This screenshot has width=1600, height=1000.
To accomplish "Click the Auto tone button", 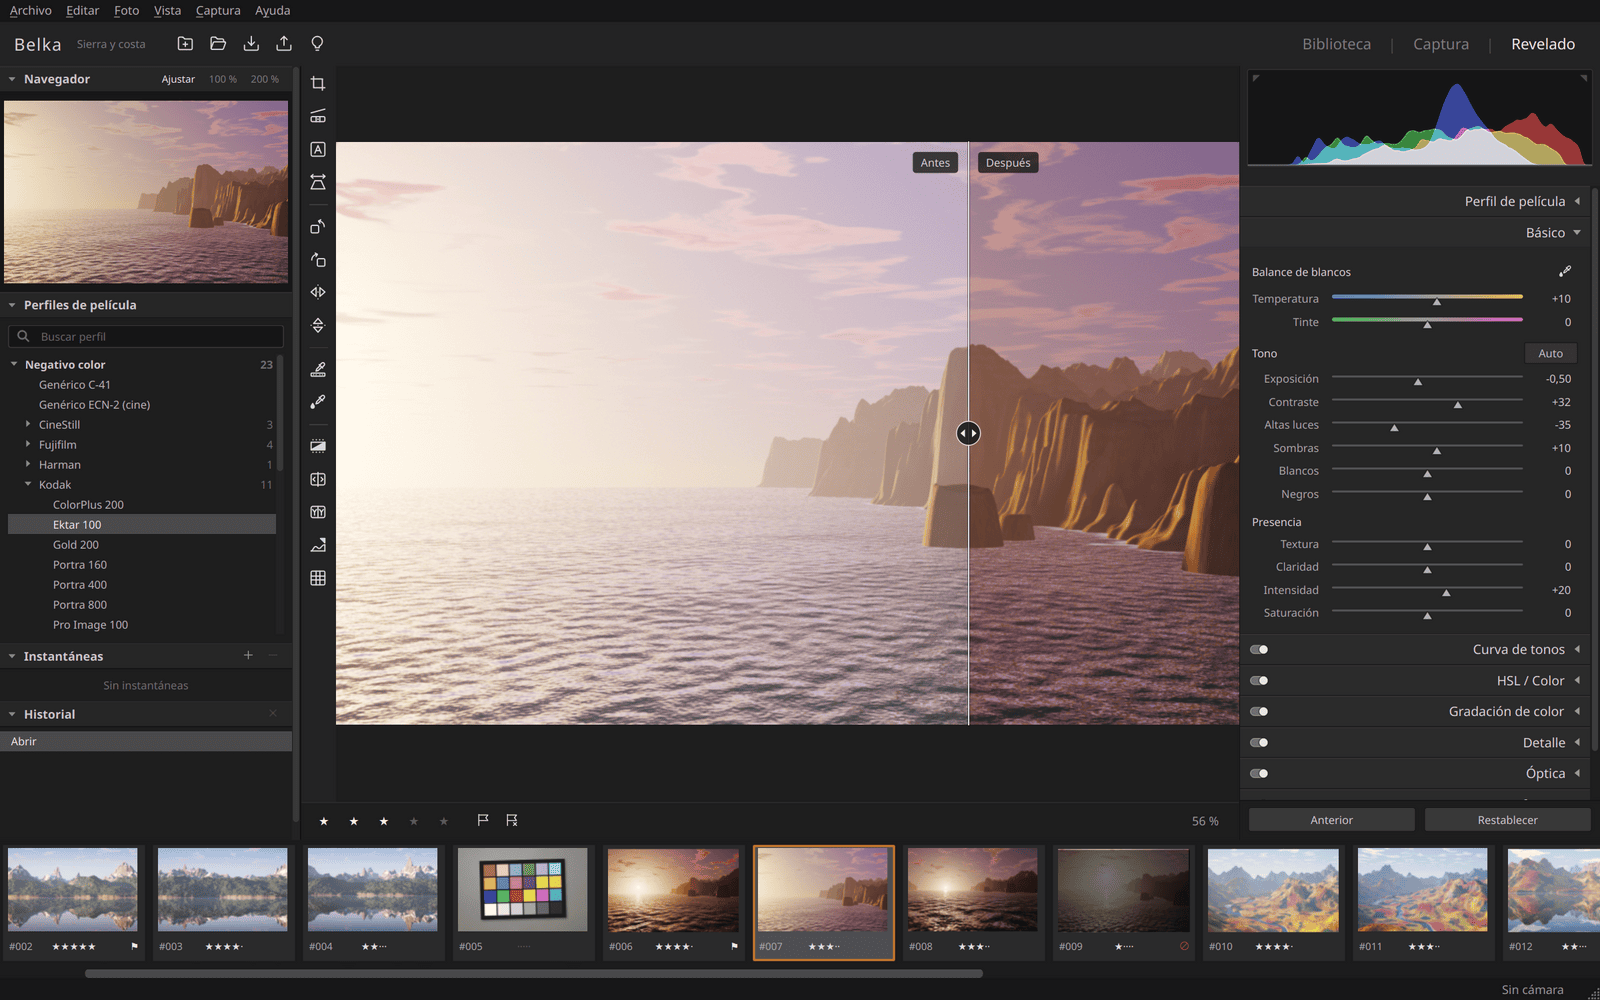I will tap(1550, 354).
